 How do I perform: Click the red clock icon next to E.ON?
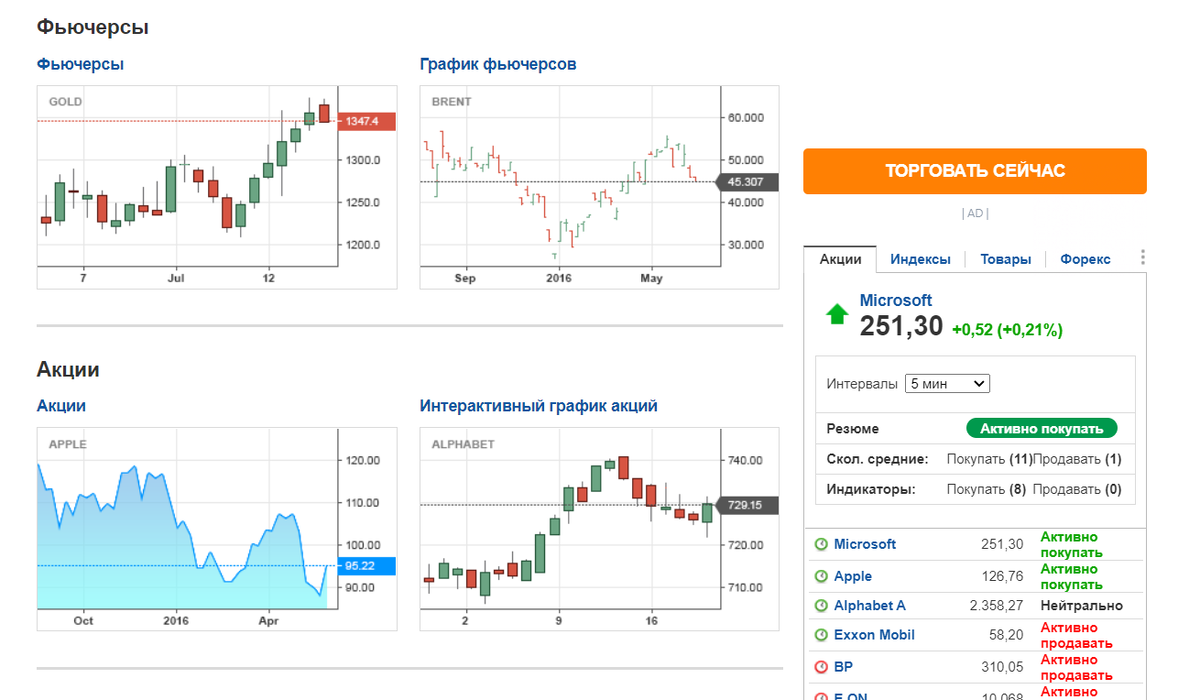(x=823, y=696)
